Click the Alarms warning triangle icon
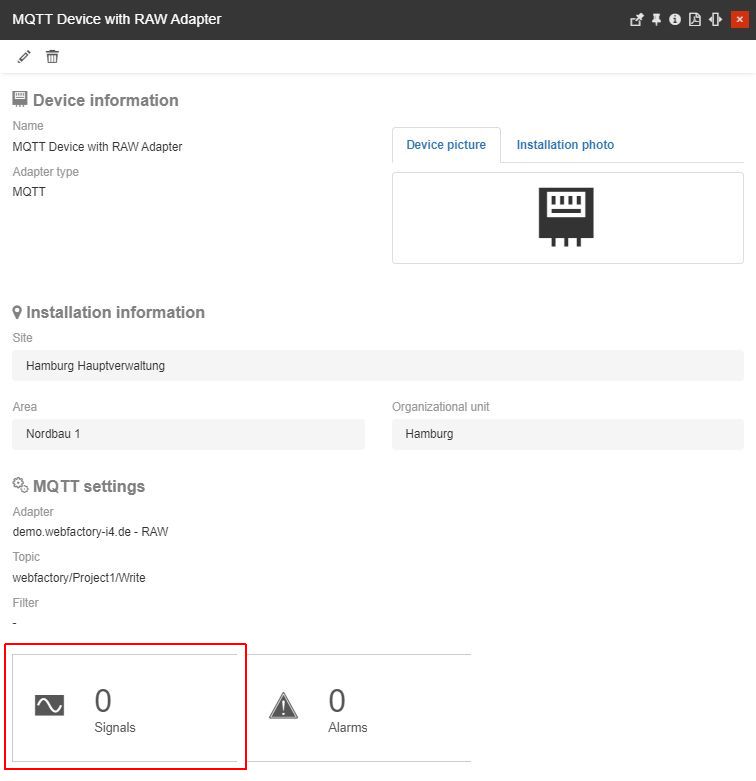Viewport: 756px width, 781px height. tap(283, 705)
